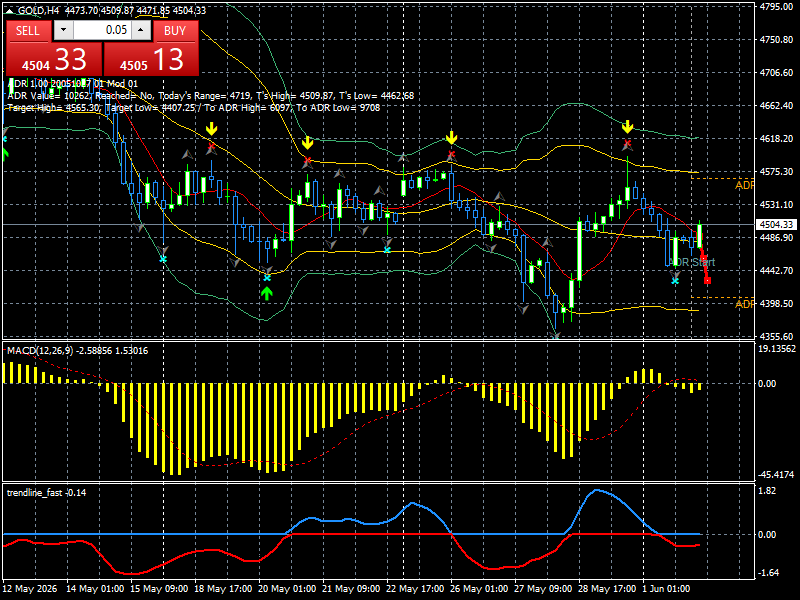Image resolution: width=800 pixels, height=600 pixels.
Task: Click the red X marker near 26 May
Action: (x=452, y=154)
